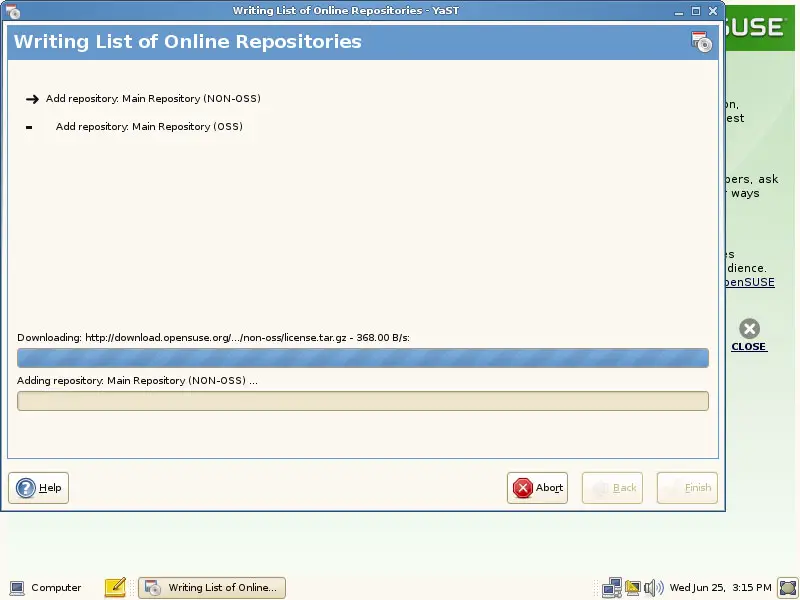The height and width of the screenshot is (600, 800).
Task: Click the dash marker beside the OSS repository step
Action: [x=29, y=127]
